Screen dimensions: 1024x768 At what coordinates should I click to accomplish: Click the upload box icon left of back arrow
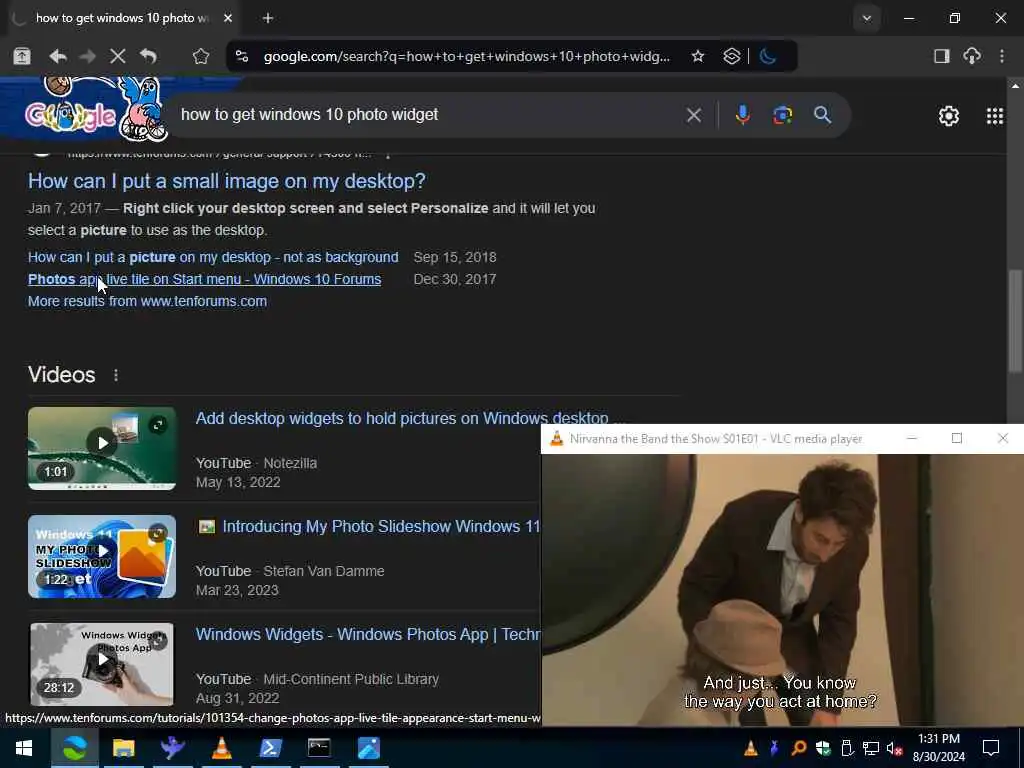pyautogui.click(x=22, y=56)
